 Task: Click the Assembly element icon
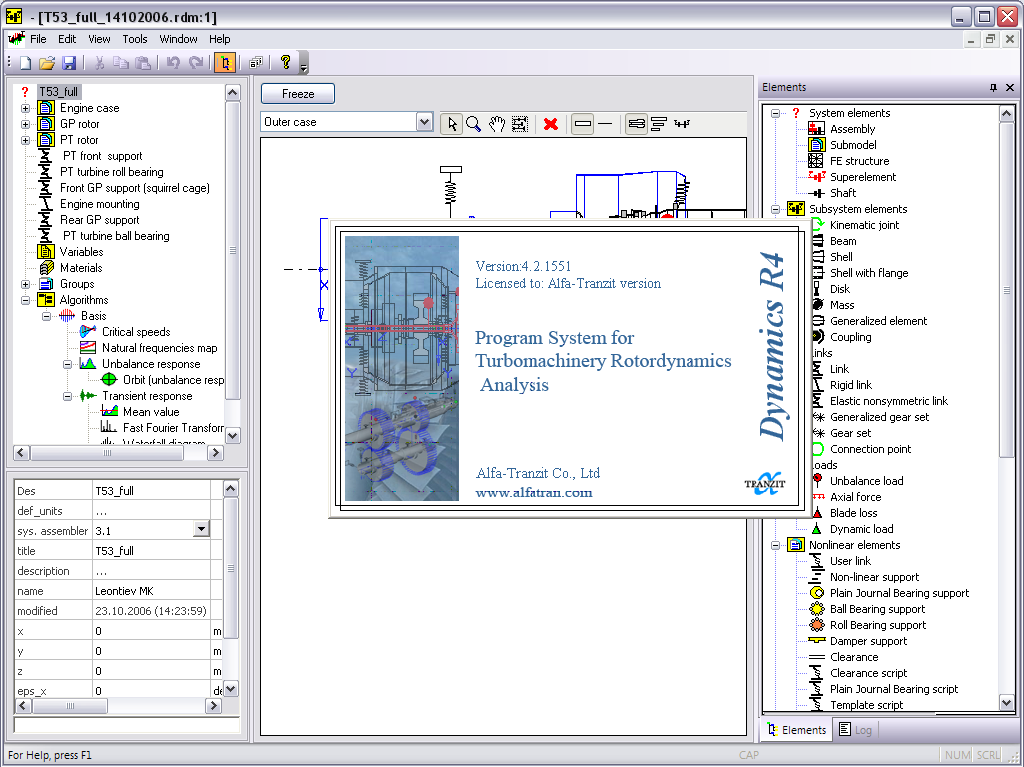816,129
